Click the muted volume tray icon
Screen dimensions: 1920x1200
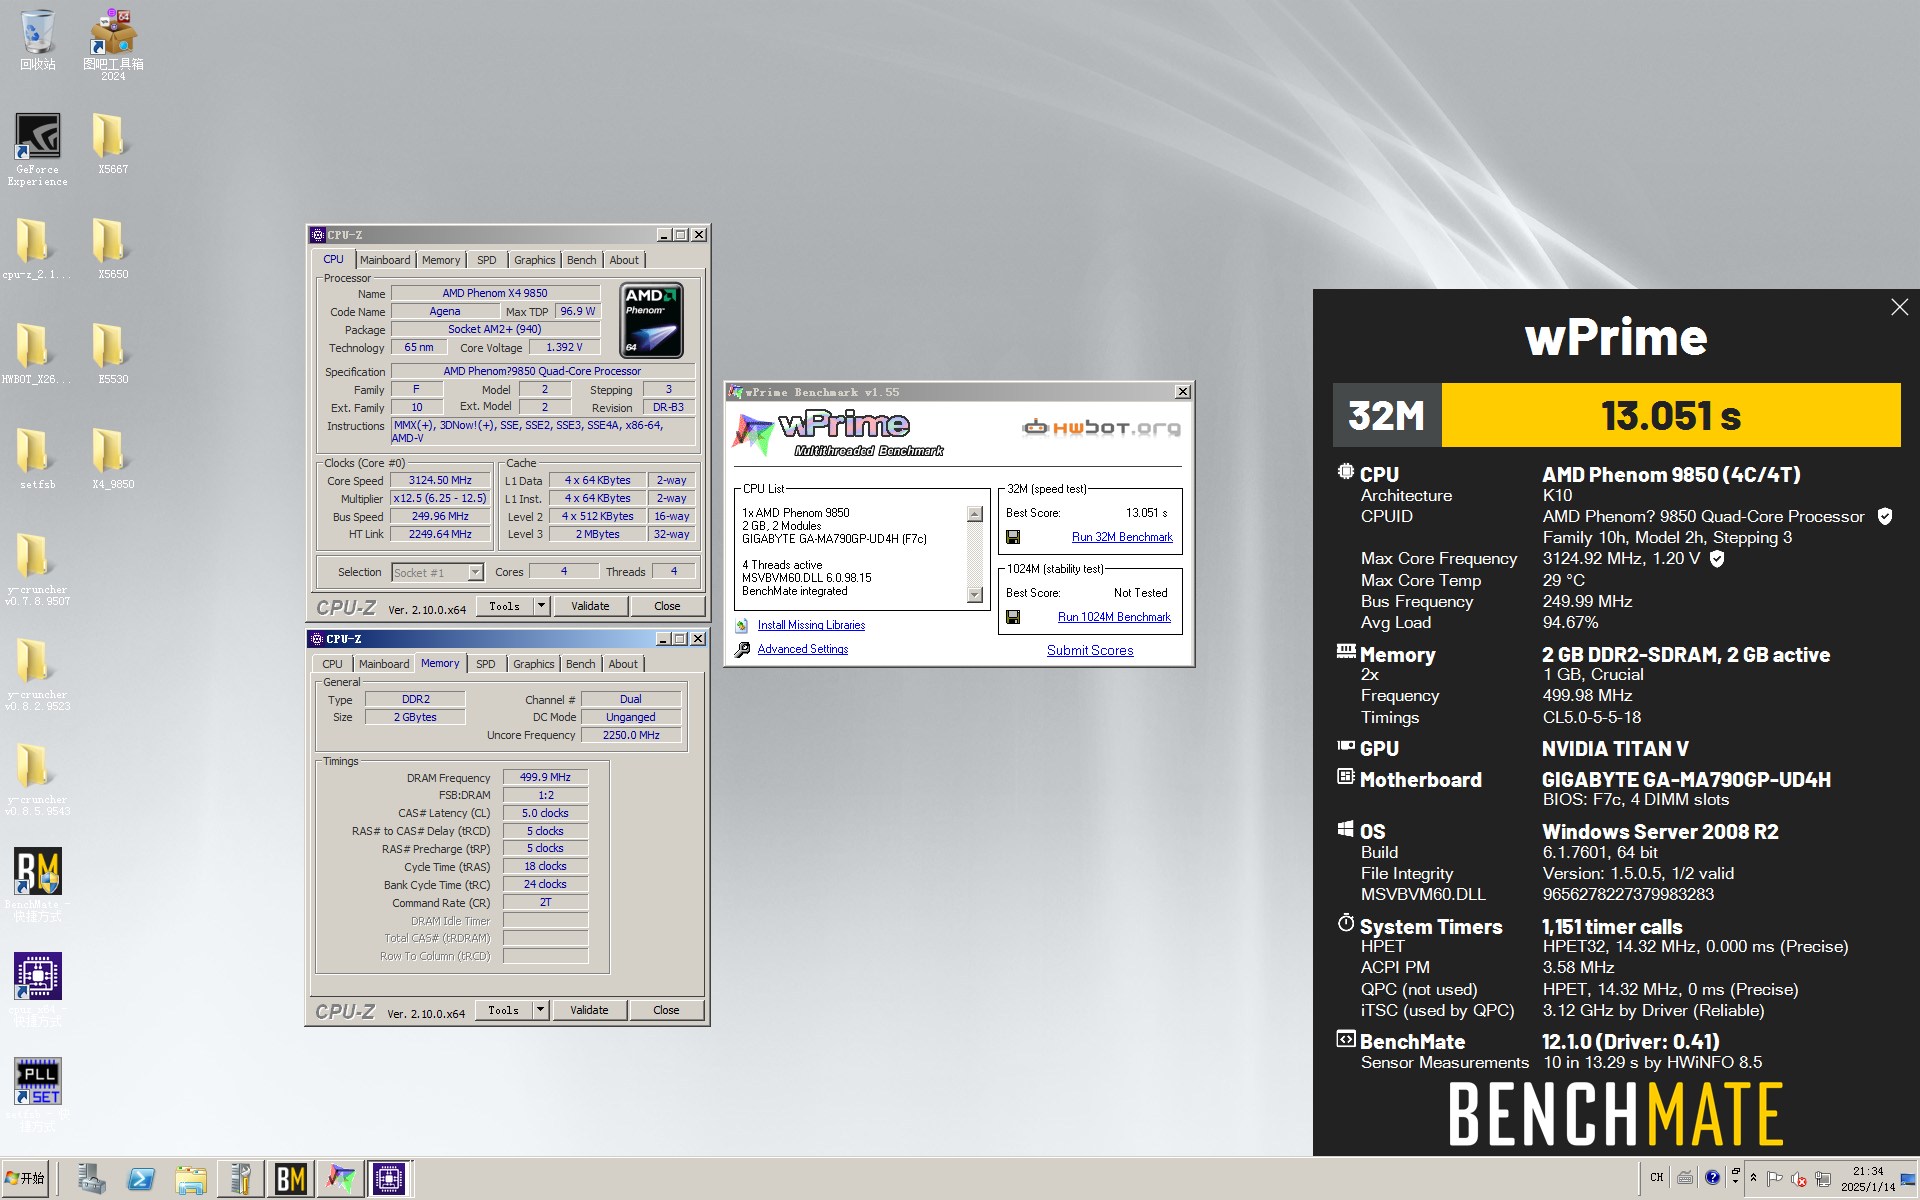click(x=1798, y=1179)
